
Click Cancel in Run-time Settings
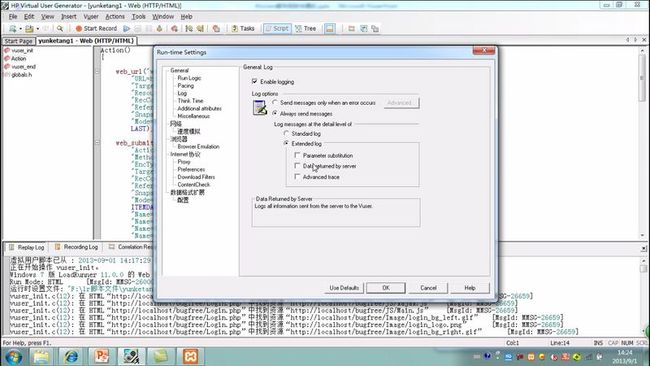tap(428, 288)
